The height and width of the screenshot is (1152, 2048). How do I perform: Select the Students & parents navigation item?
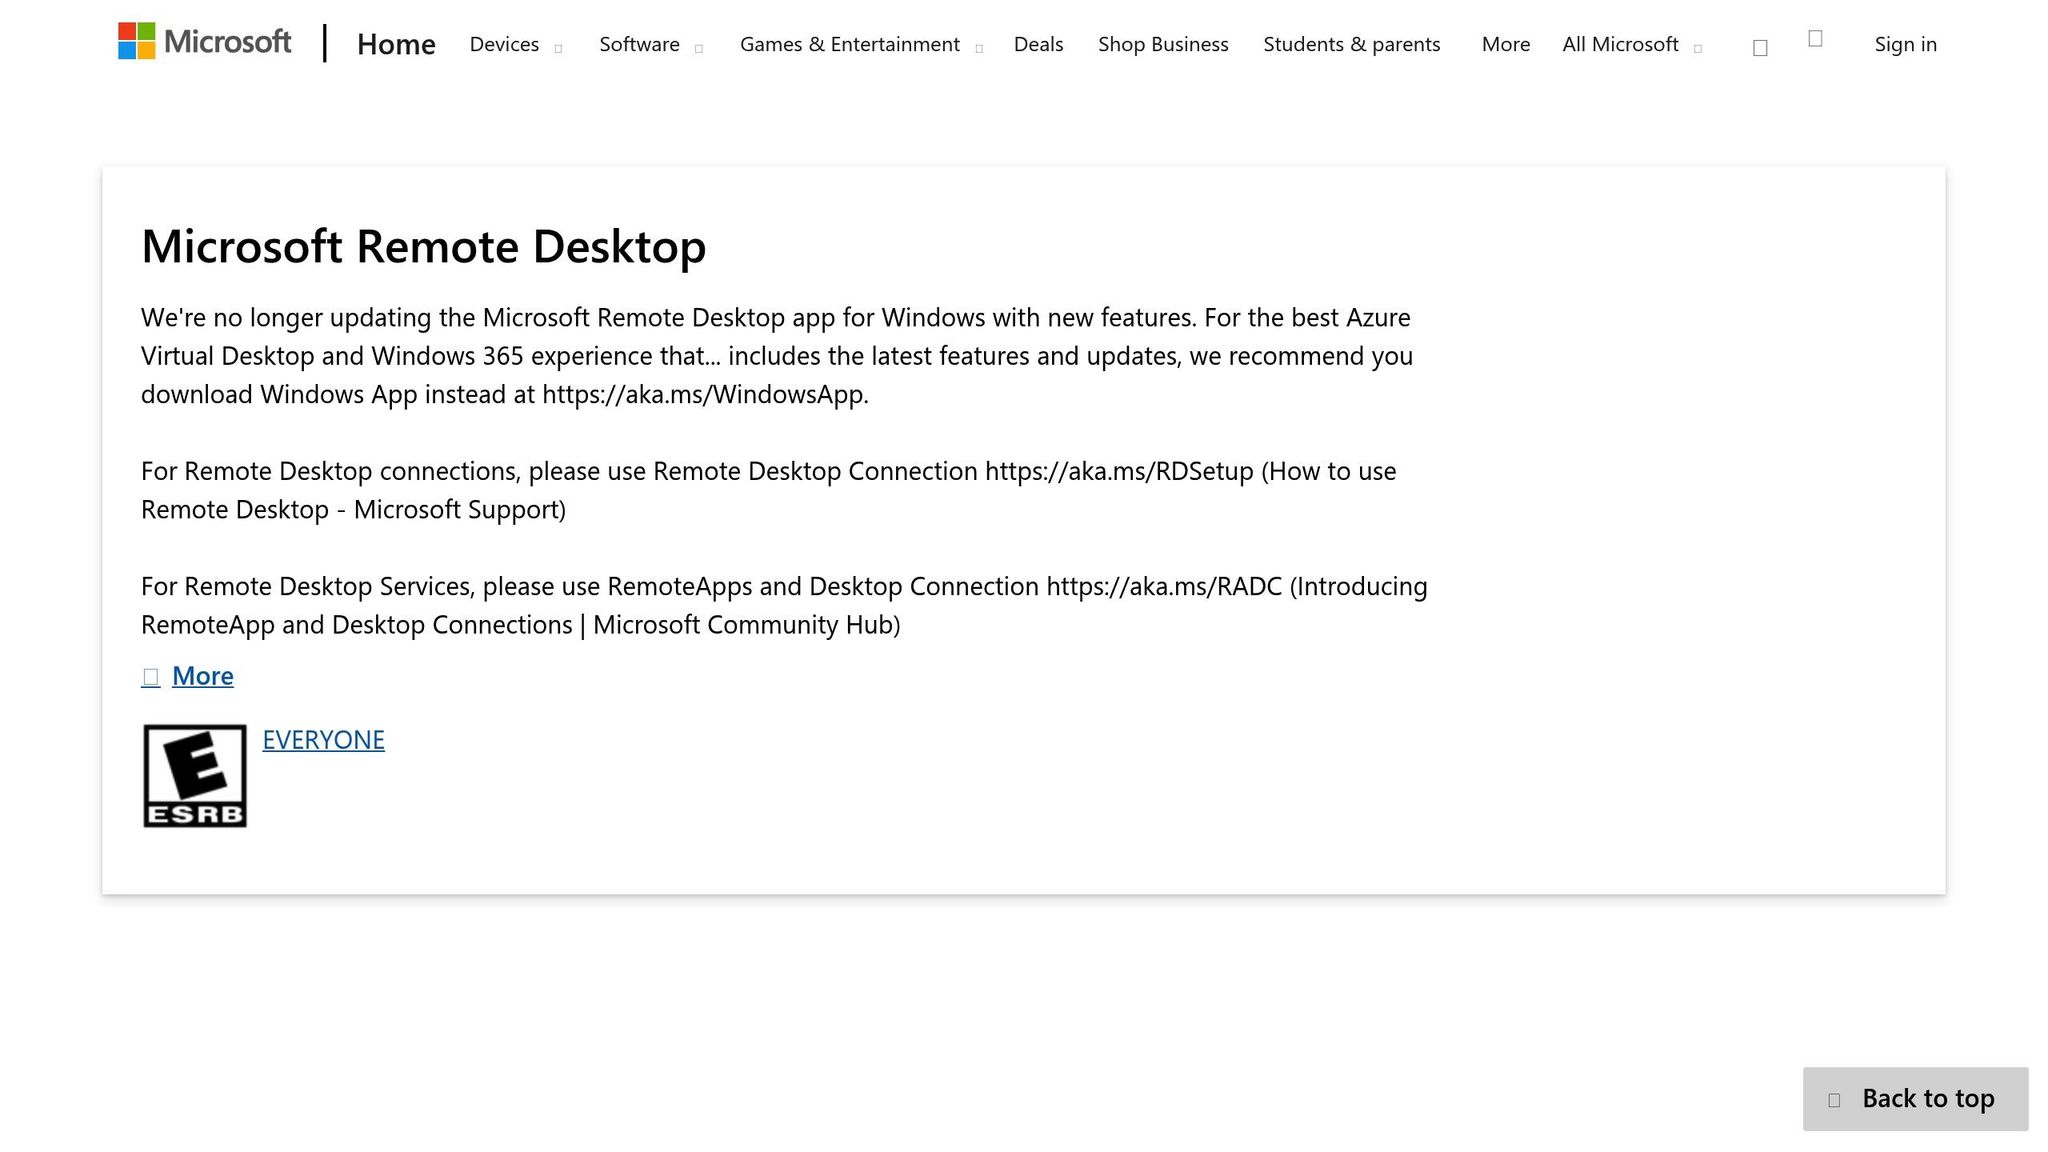pyautogui.click(x=1352, y=44)
